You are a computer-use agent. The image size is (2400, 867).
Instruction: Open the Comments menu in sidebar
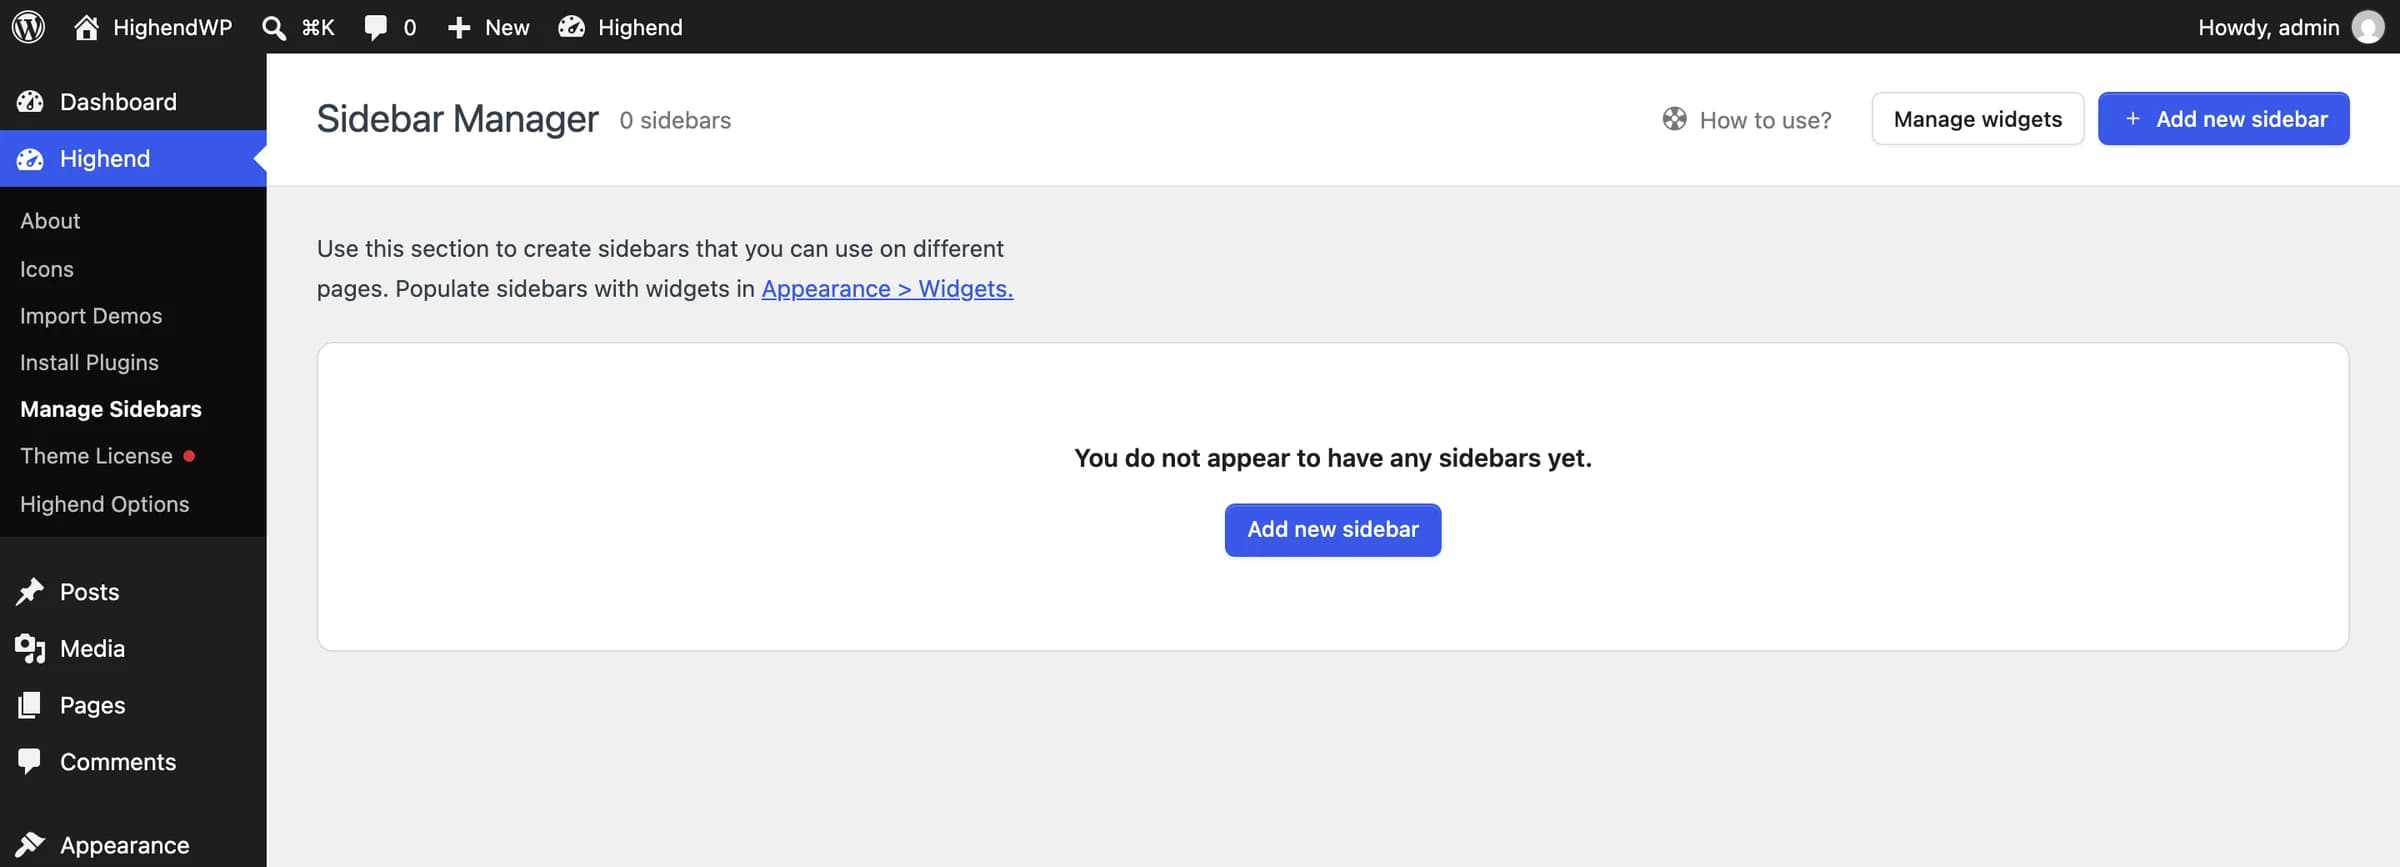(x=133, y=762)
